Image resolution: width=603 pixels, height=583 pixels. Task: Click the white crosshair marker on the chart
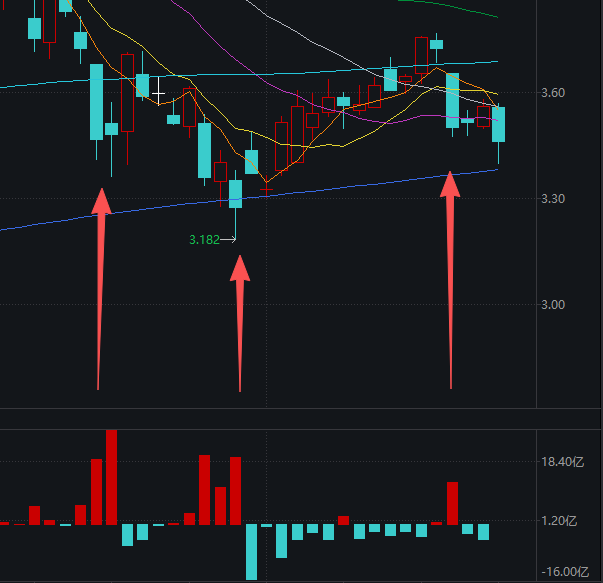click(x=158, y=93)
